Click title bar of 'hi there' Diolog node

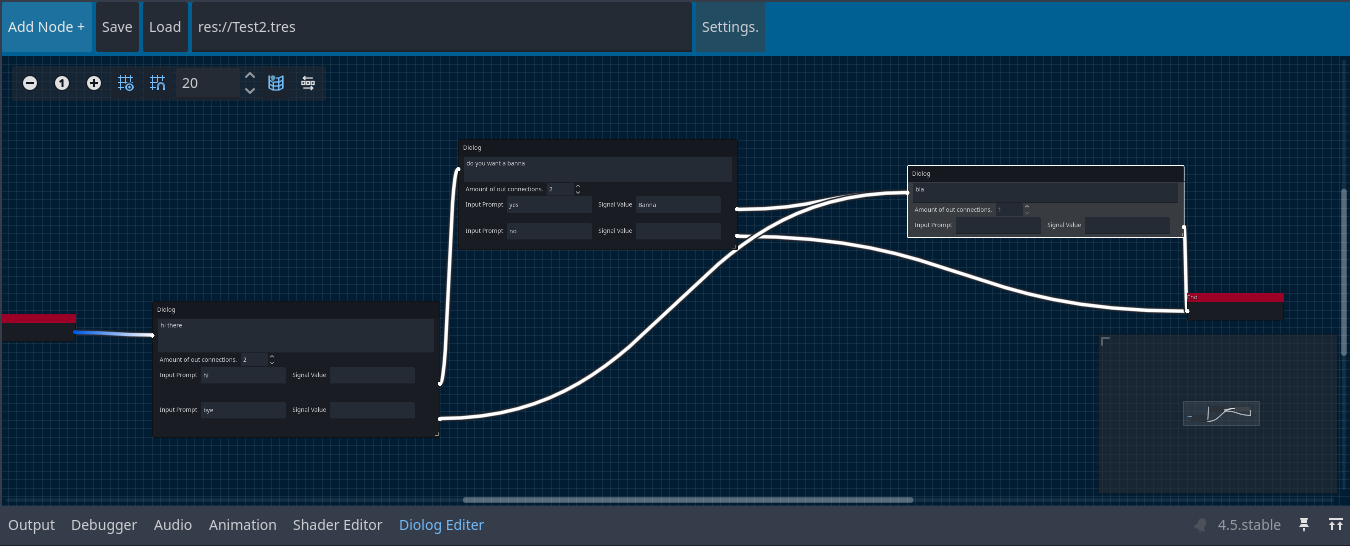(x=296, y=309)
